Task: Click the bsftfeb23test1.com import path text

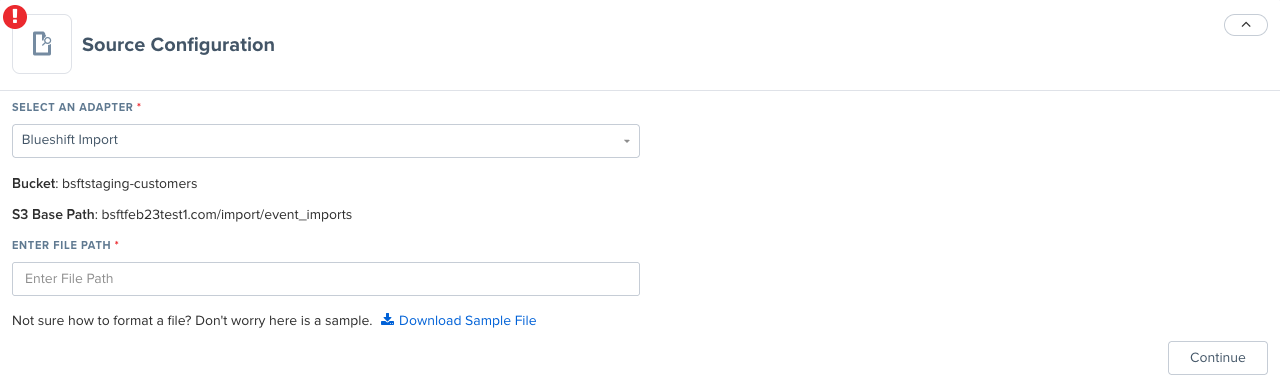Action: click(x=227, y=214)
